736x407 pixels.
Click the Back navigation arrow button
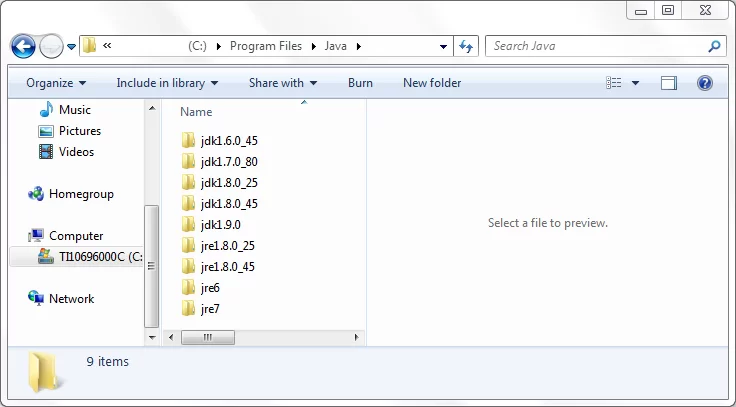23,46
